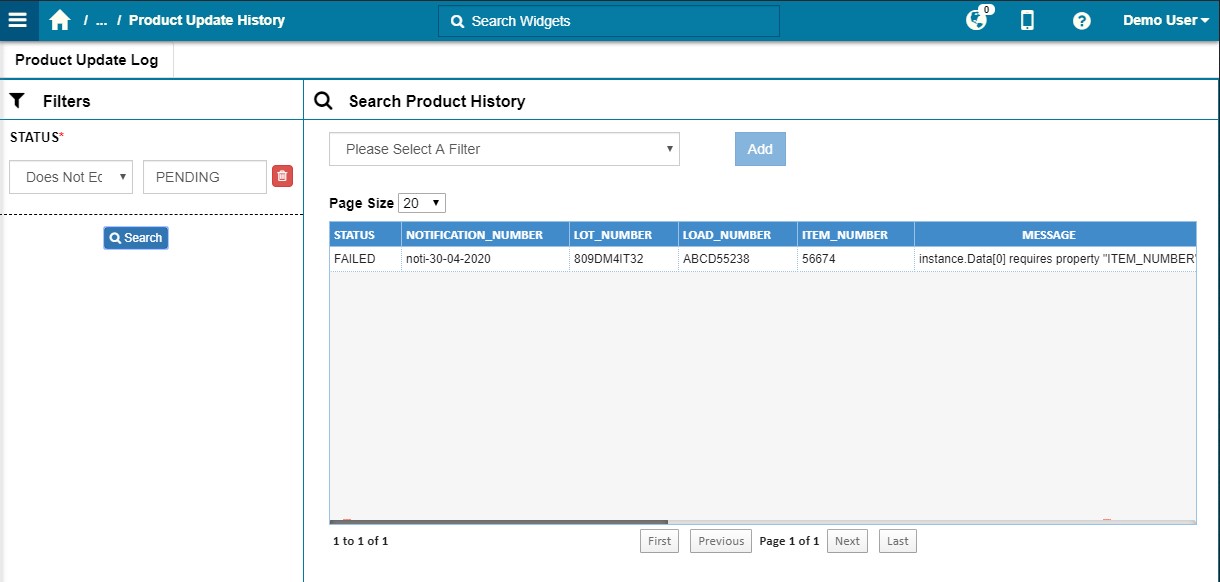The width and height of the screenshot is (1220, 582).
Task: Click the Last page button
Action: point(897,540)
